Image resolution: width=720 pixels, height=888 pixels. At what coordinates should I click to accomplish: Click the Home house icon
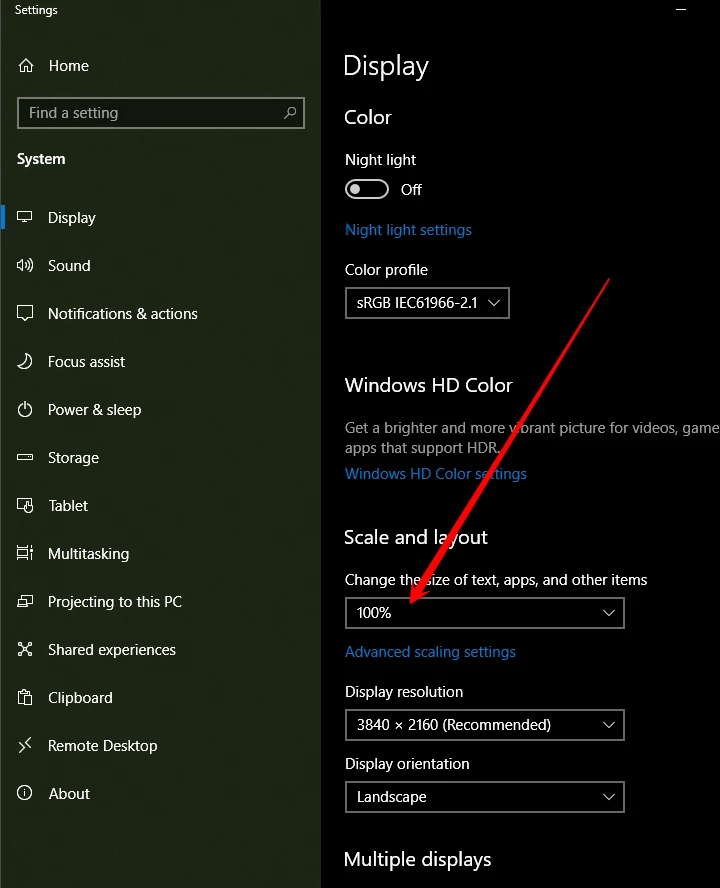25,66
